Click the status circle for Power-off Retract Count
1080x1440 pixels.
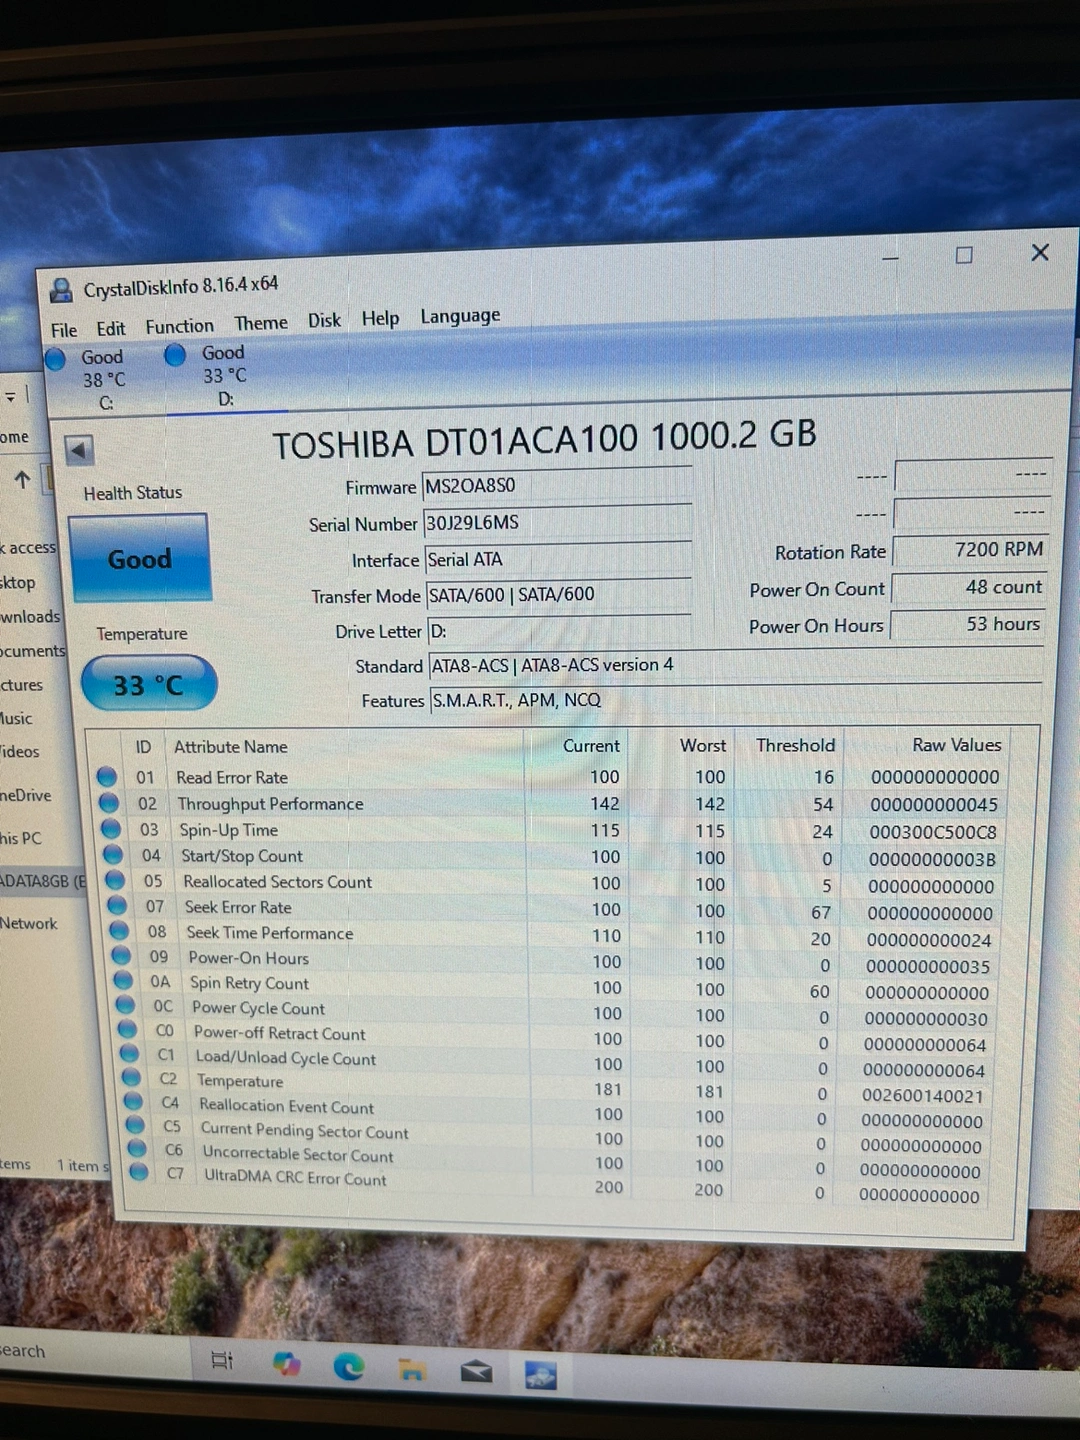coord(127,1029)
